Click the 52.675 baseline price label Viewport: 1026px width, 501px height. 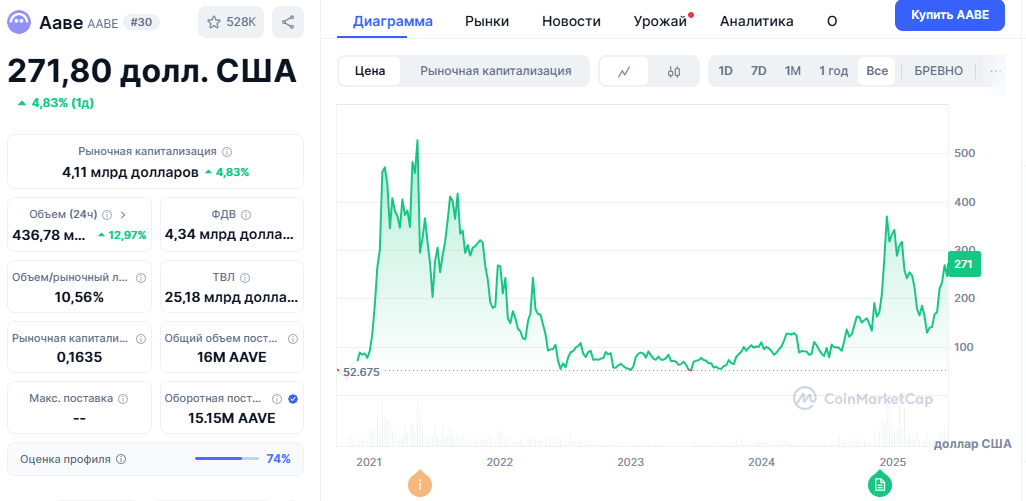[361, 372]
